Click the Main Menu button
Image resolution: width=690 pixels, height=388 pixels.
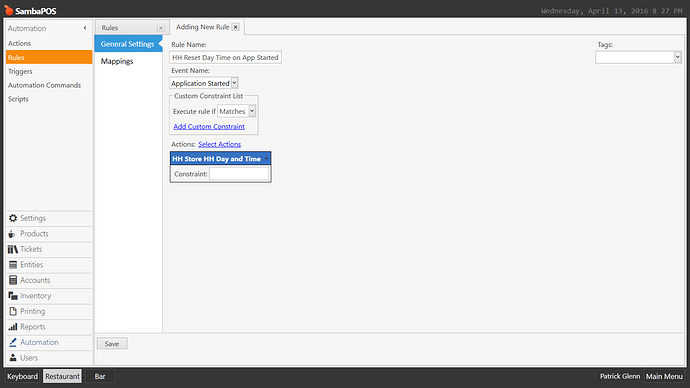coord(664,377)
